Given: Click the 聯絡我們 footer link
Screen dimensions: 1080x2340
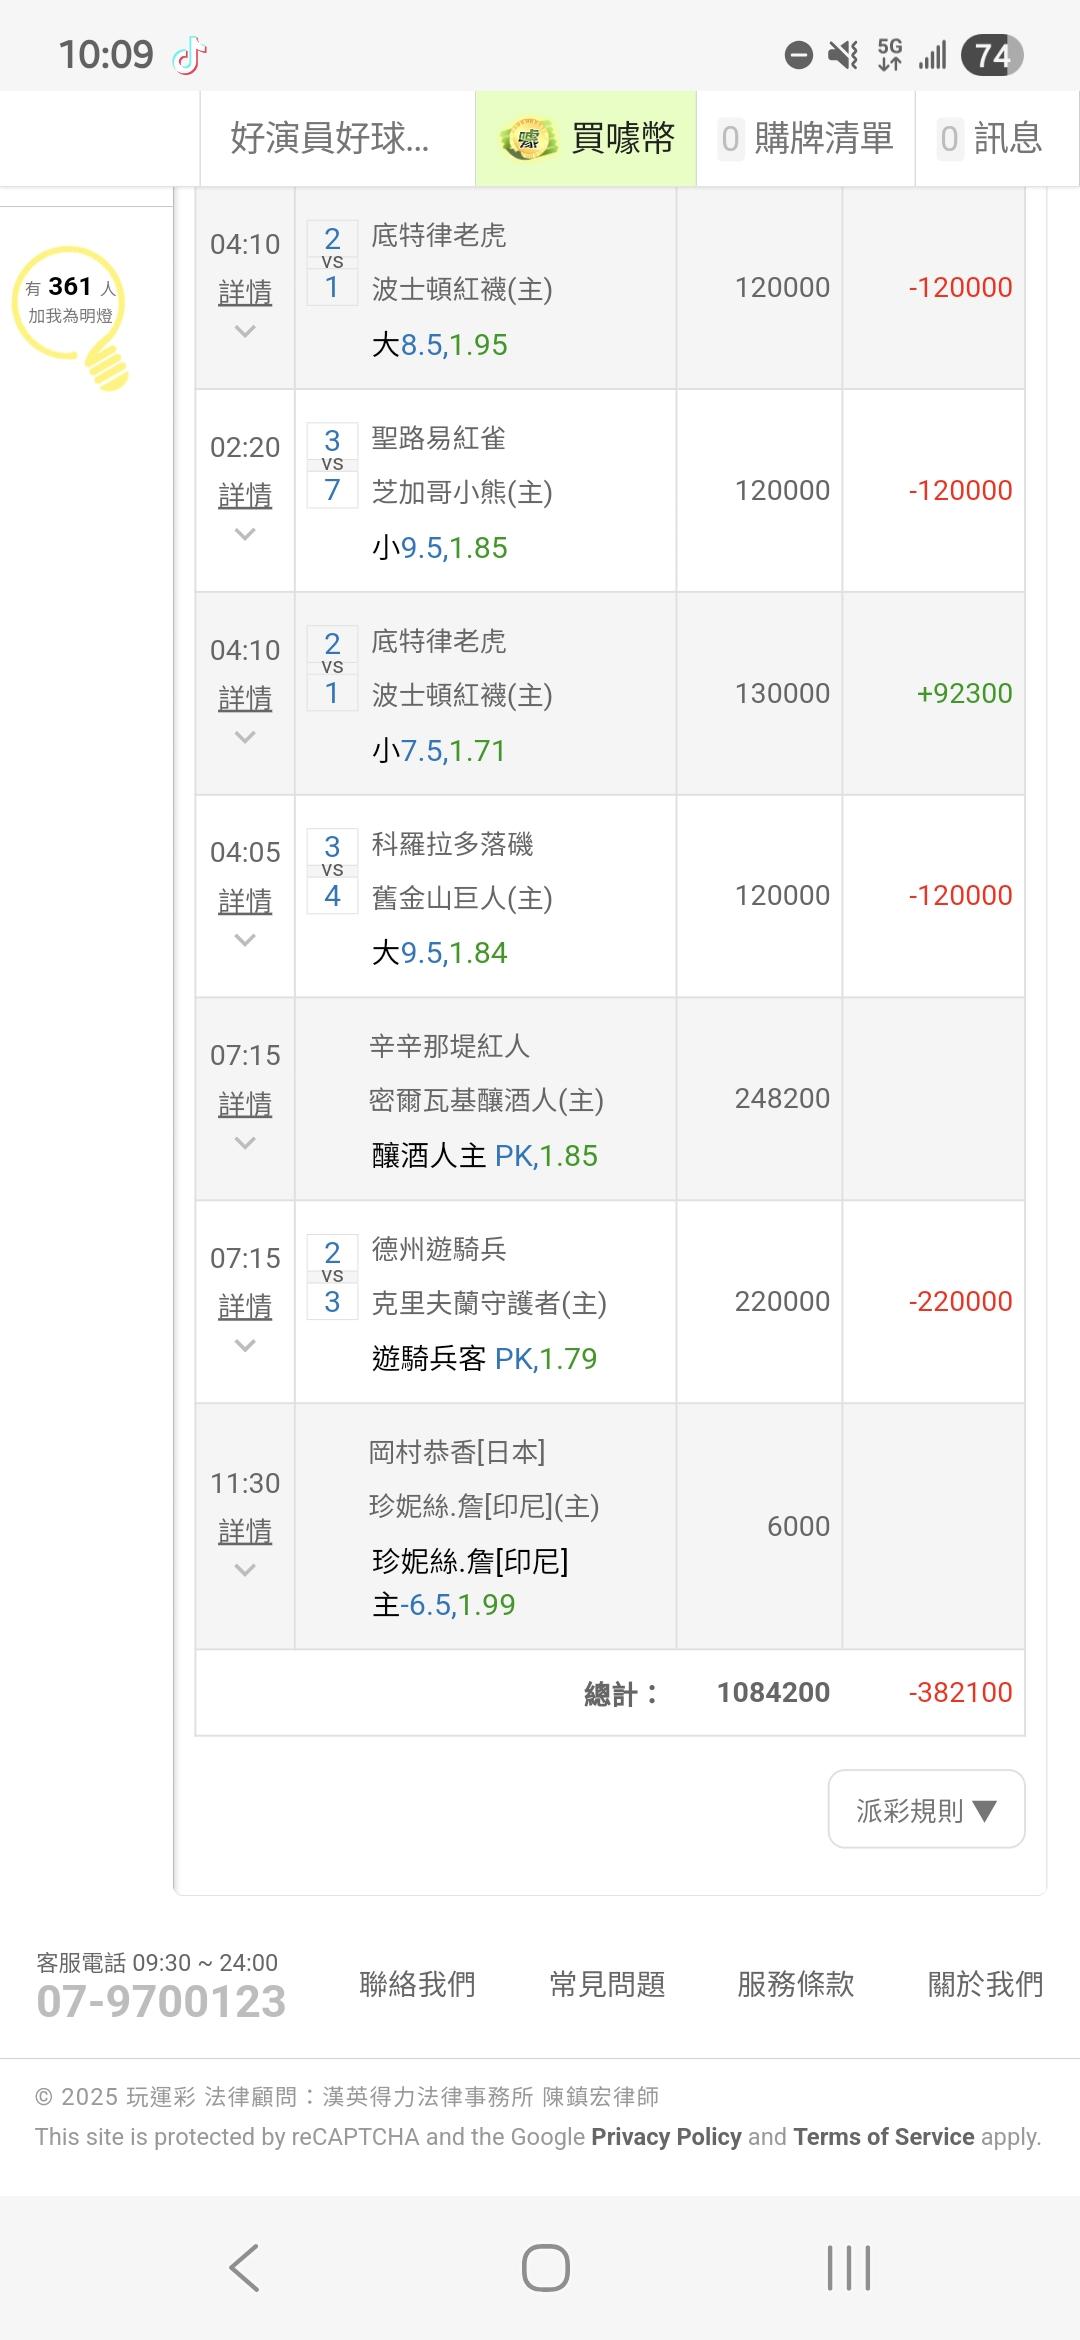Looking at the screenshot, I should pos(417,1984).
